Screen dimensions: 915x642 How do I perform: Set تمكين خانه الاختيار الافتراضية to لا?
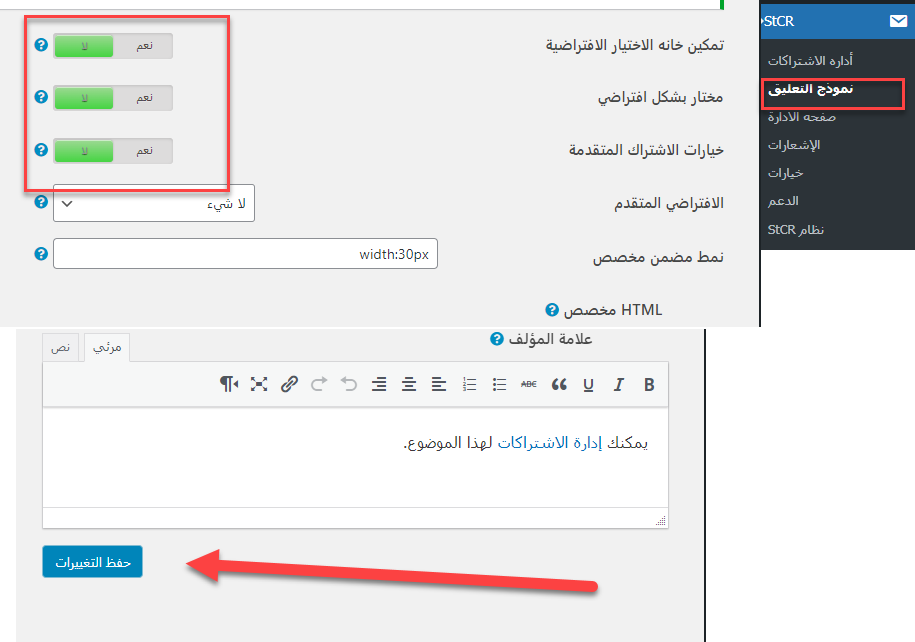pos(84,46)
